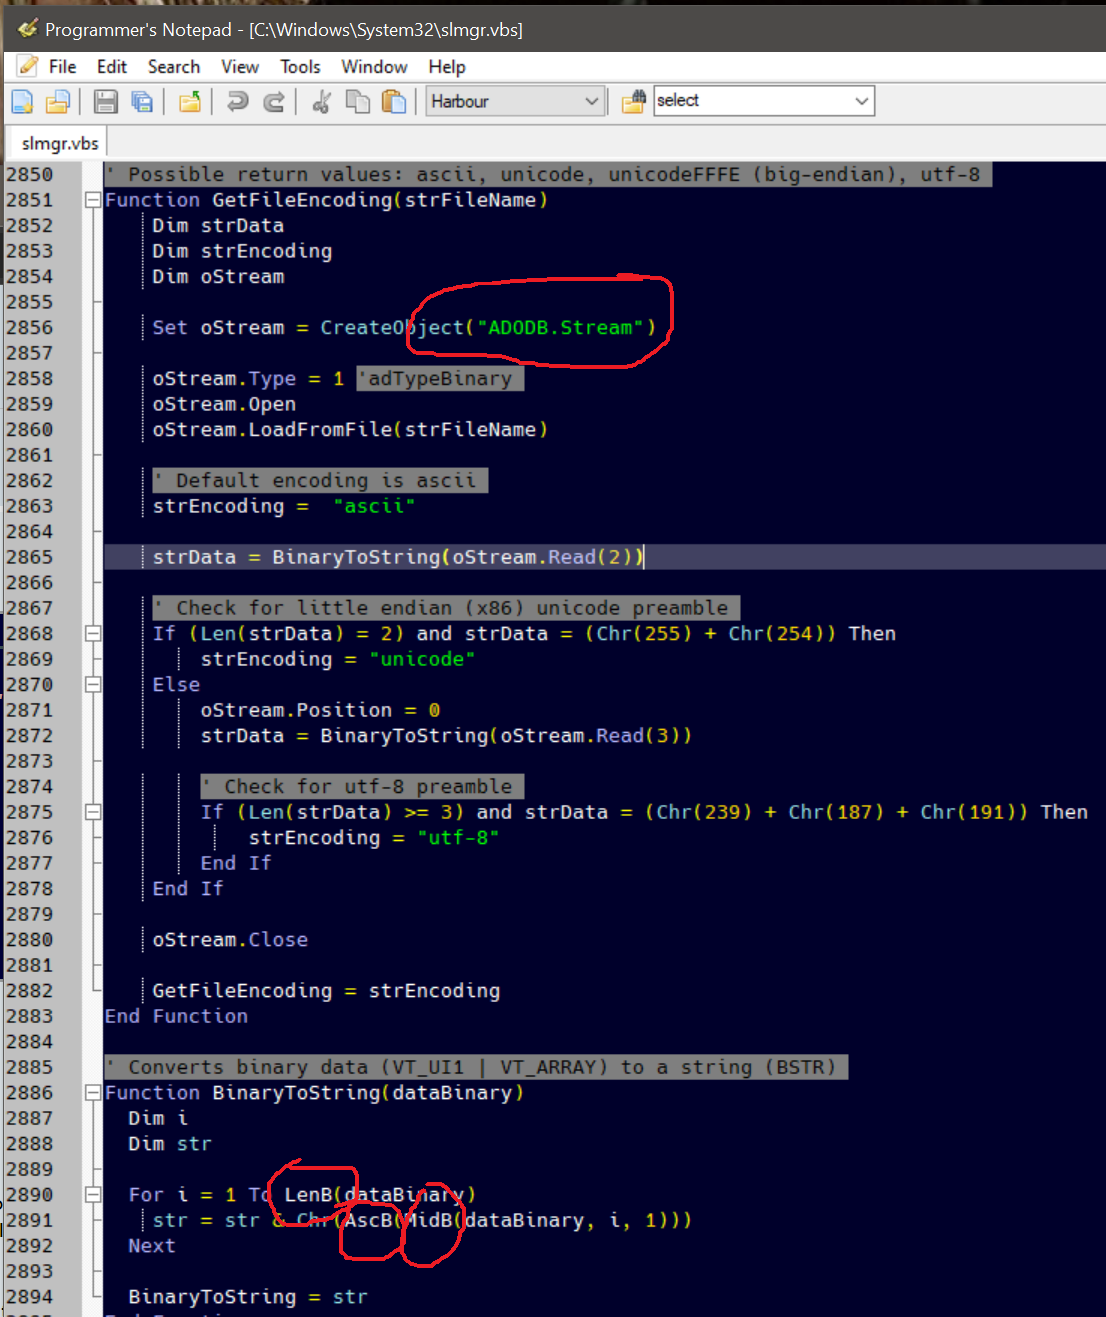Click 'Next' keyword on line 2892
Image resolution: width=1106 pixels, height=1317 pixels.
[152, 1245]
